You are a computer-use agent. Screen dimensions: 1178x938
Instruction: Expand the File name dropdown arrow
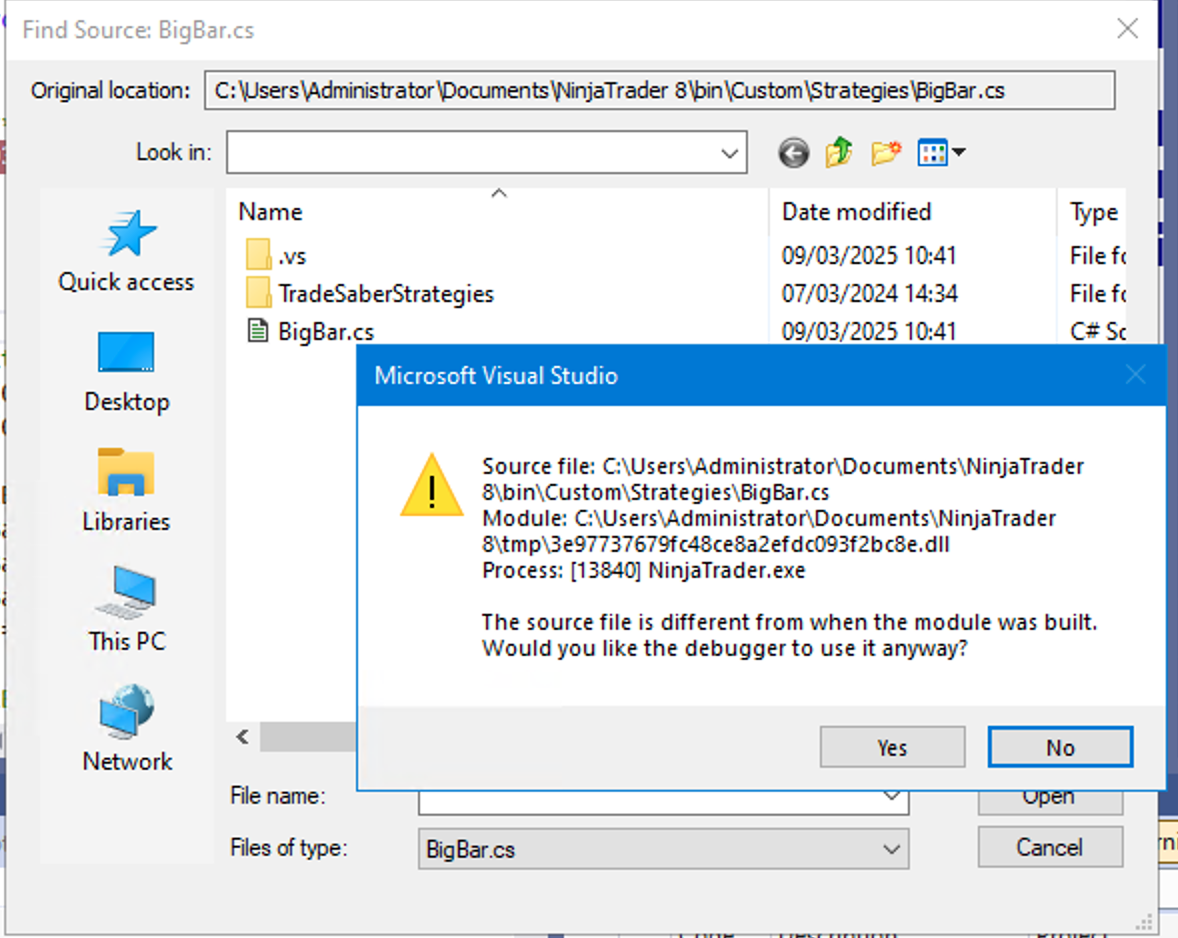point(891,796)
